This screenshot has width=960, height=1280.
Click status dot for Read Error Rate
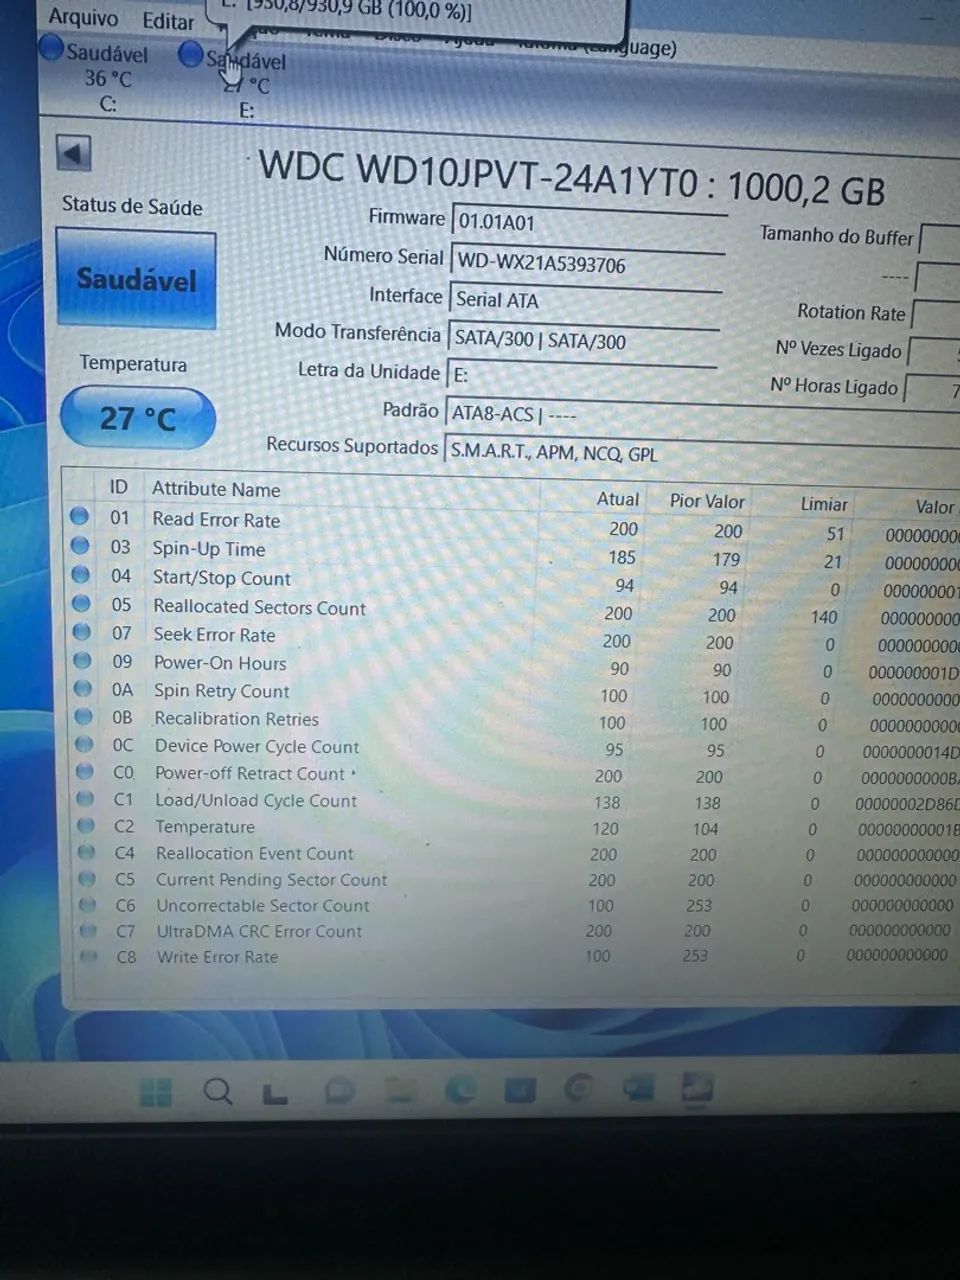coord(79,517)
